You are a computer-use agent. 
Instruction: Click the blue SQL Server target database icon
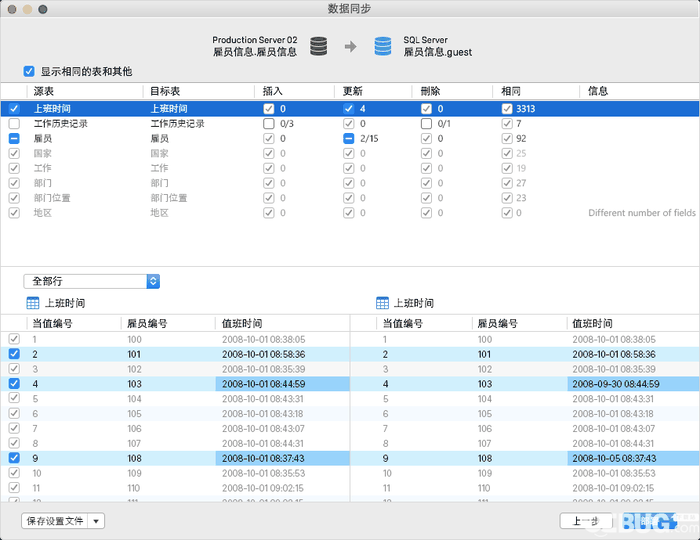coord(383,46)
